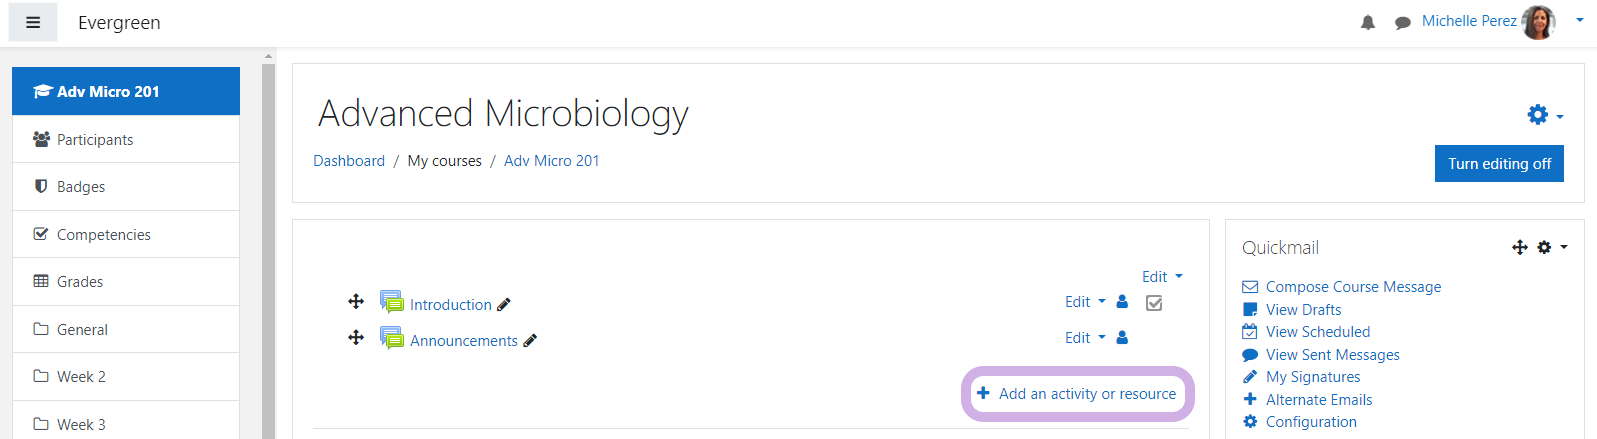This screenshot has width=1597, height=439.
Task: Open the Quickmail block gear dropdown
Action: 1552,247
